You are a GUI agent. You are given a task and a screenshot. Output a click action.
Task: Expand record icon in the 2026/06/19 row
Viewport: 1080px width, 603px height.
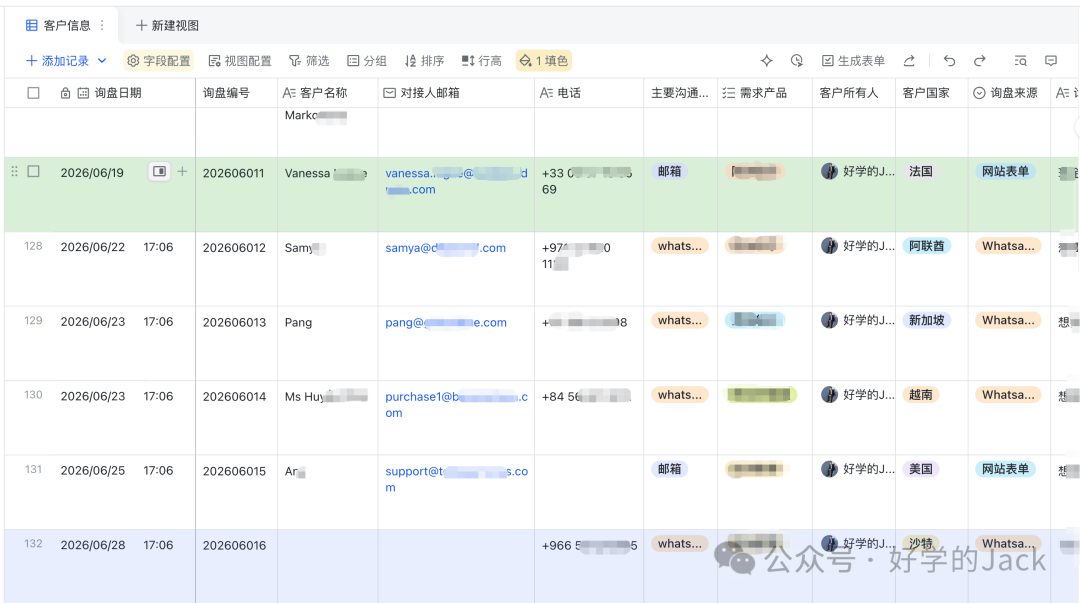point(159,172)
